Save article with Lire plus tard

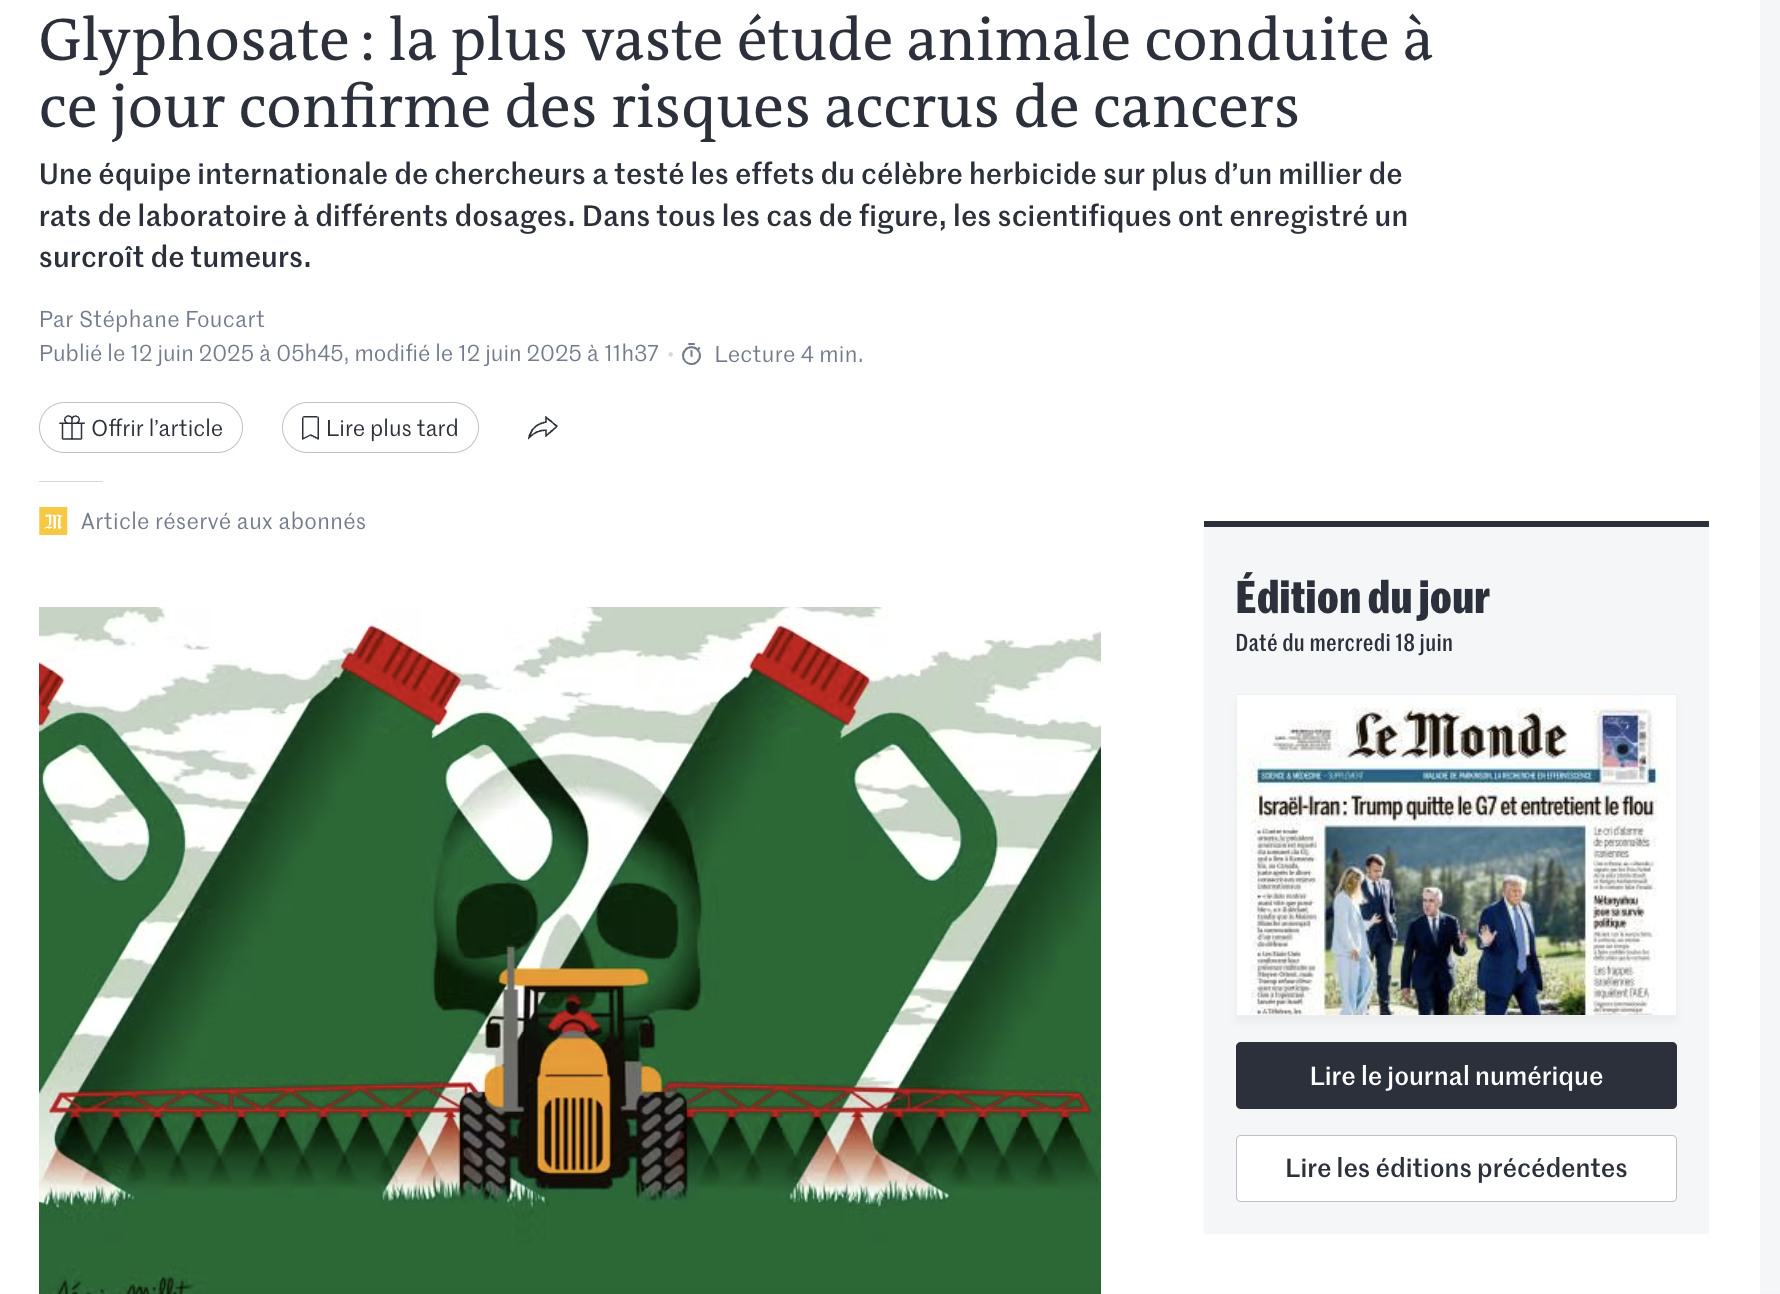point(380,428)
